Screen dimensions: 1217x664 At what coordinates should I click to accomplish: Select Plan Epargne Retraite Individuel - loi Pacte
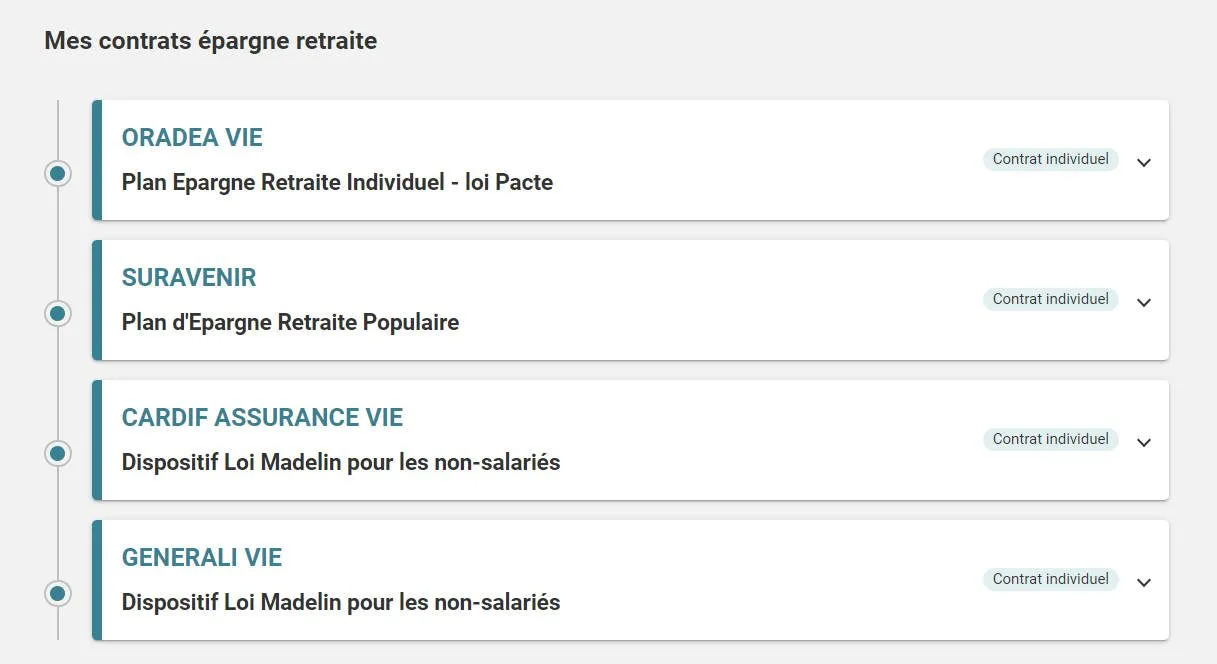click(337, 183)
